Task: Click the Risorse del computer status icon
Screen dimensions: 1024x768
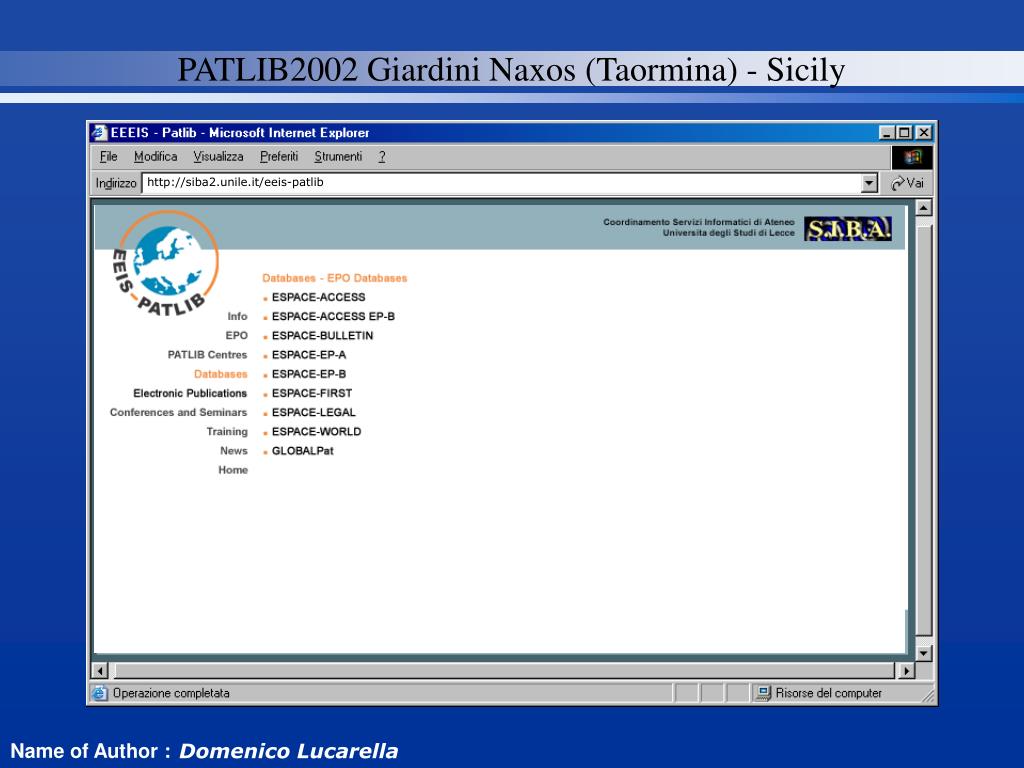Action: 762,693
